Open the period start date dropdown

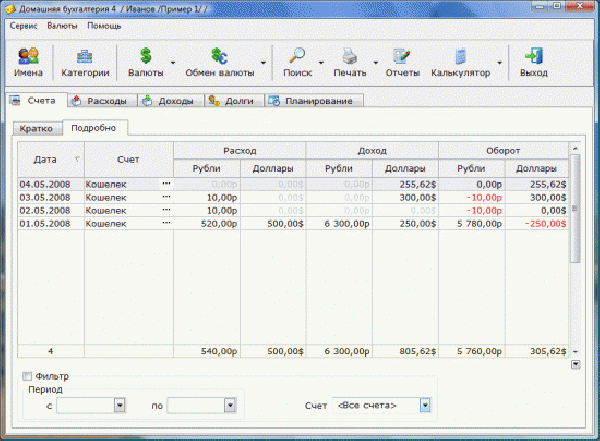tap(119, 405)
